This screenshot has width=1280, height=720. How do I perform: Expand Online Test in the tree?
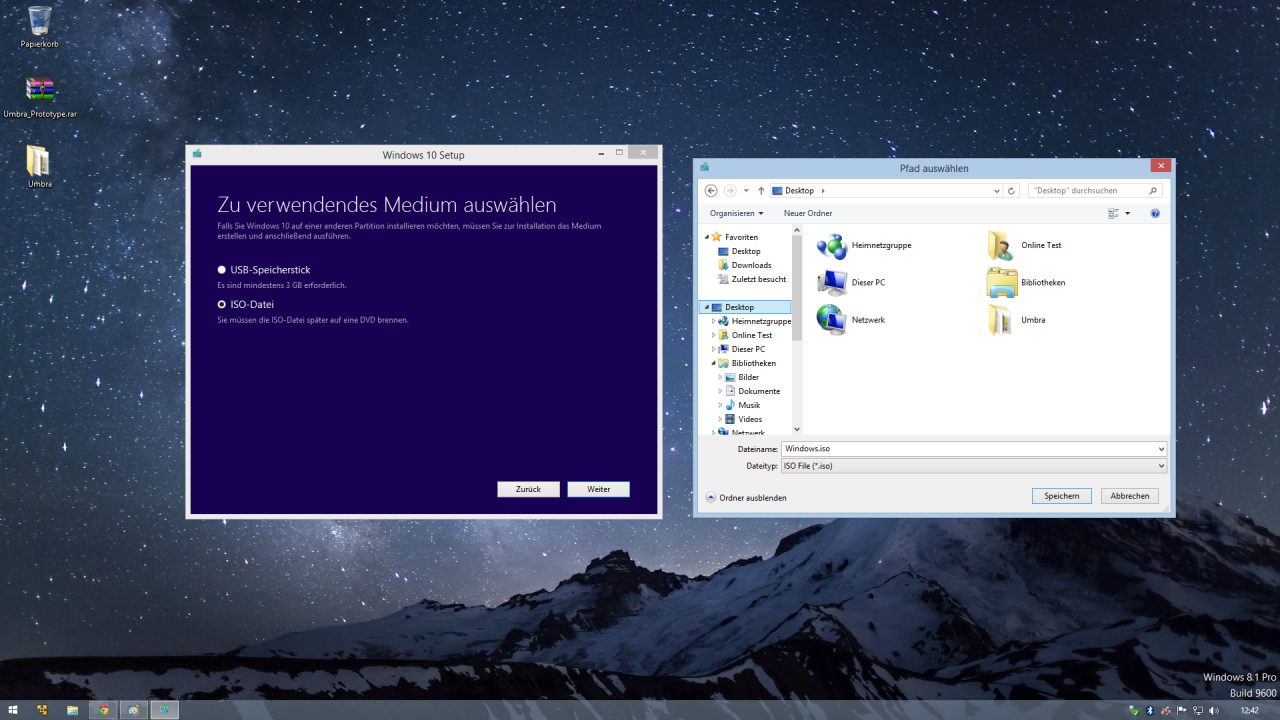pos(713,335)
